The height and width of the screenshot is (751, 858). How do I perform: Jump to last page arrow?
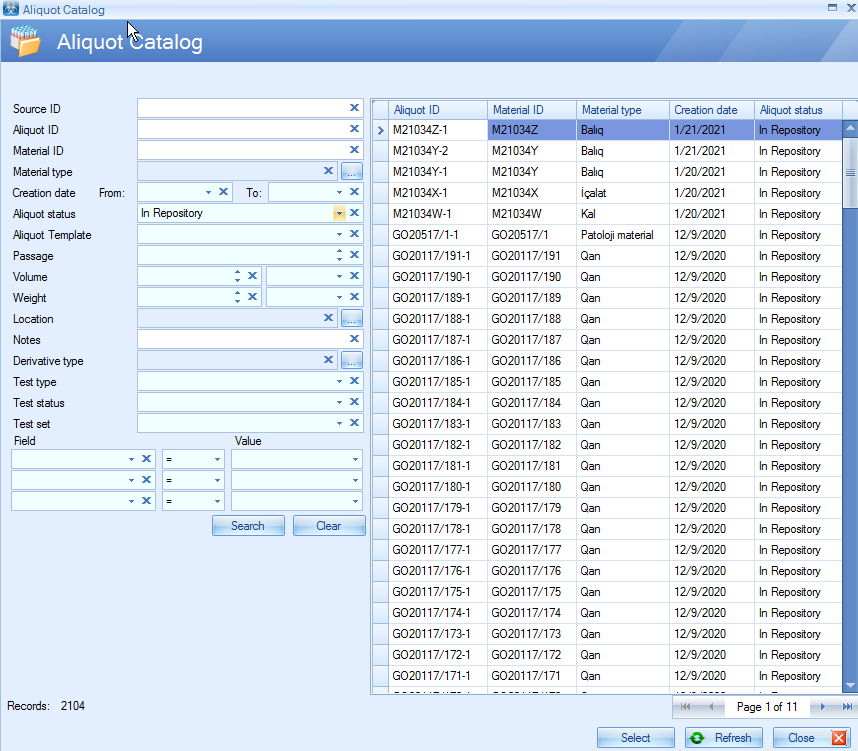point(846,707)
